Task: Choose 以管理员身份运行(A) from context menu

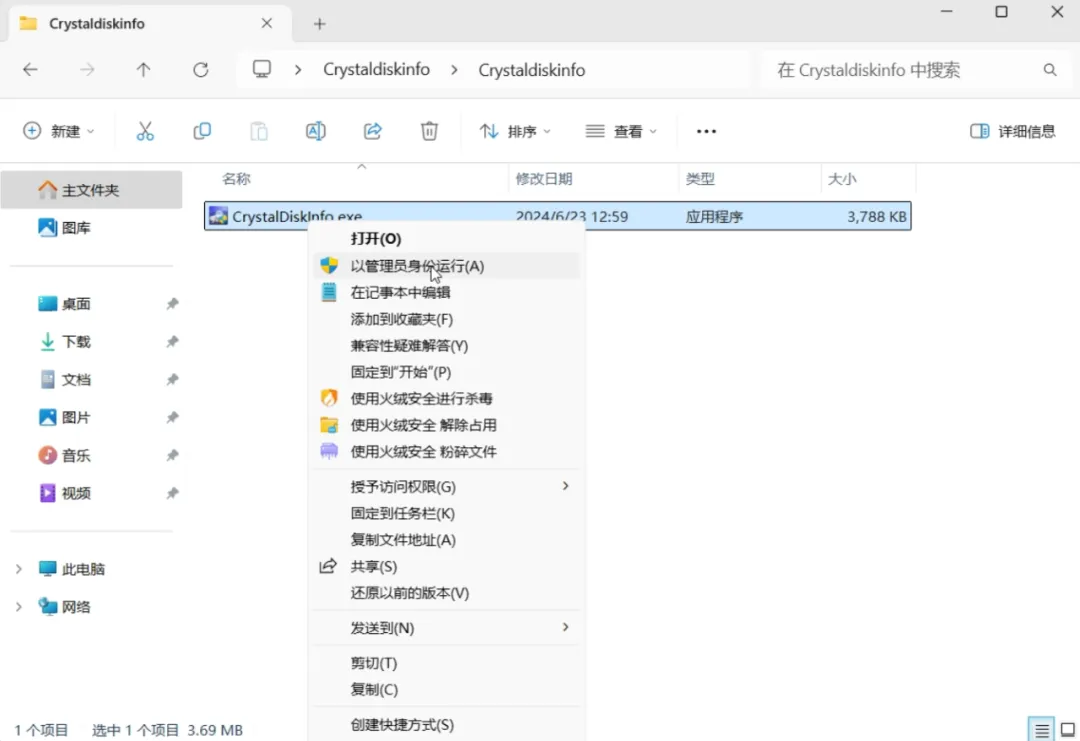Action: 446,266
